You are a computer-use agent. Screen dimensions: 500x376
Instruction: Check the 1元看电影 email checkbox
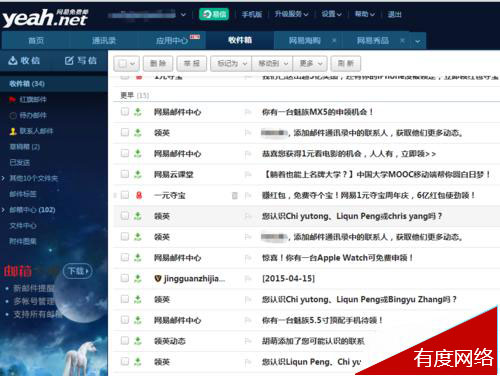point(125,153)
